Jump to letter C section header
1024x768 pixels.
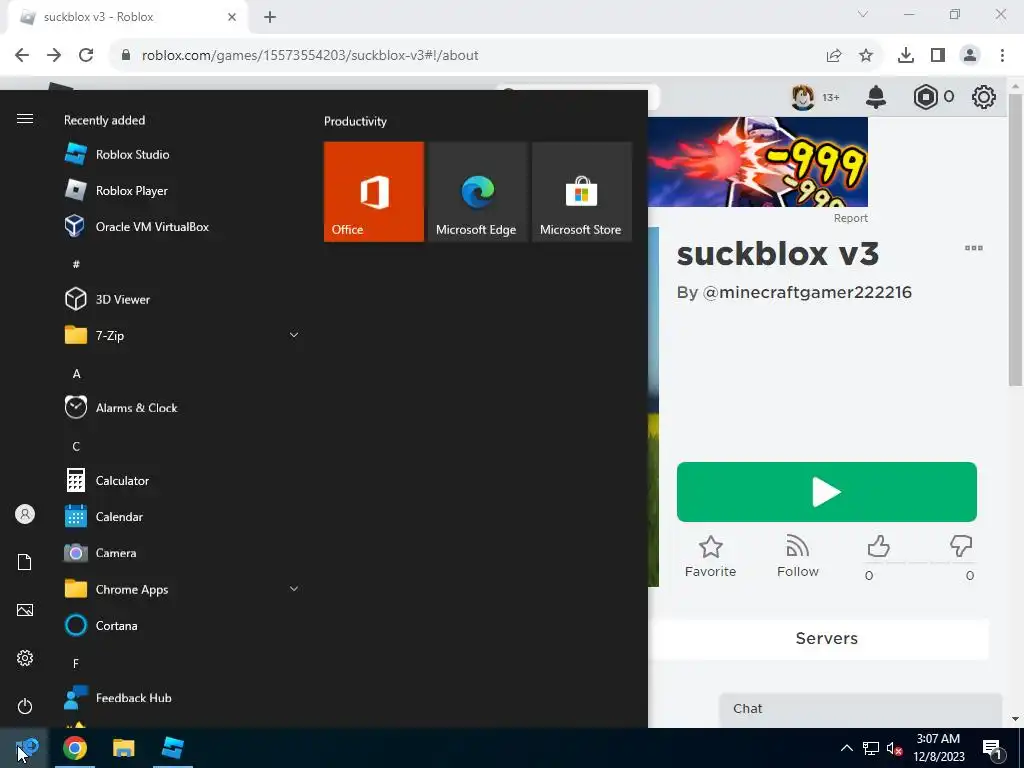click(x=76, y=447)
